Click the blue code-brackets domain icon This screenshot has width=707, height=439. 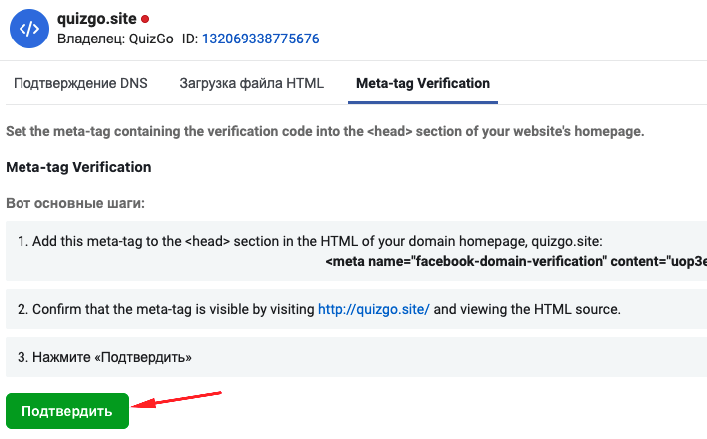click(30, 29)
